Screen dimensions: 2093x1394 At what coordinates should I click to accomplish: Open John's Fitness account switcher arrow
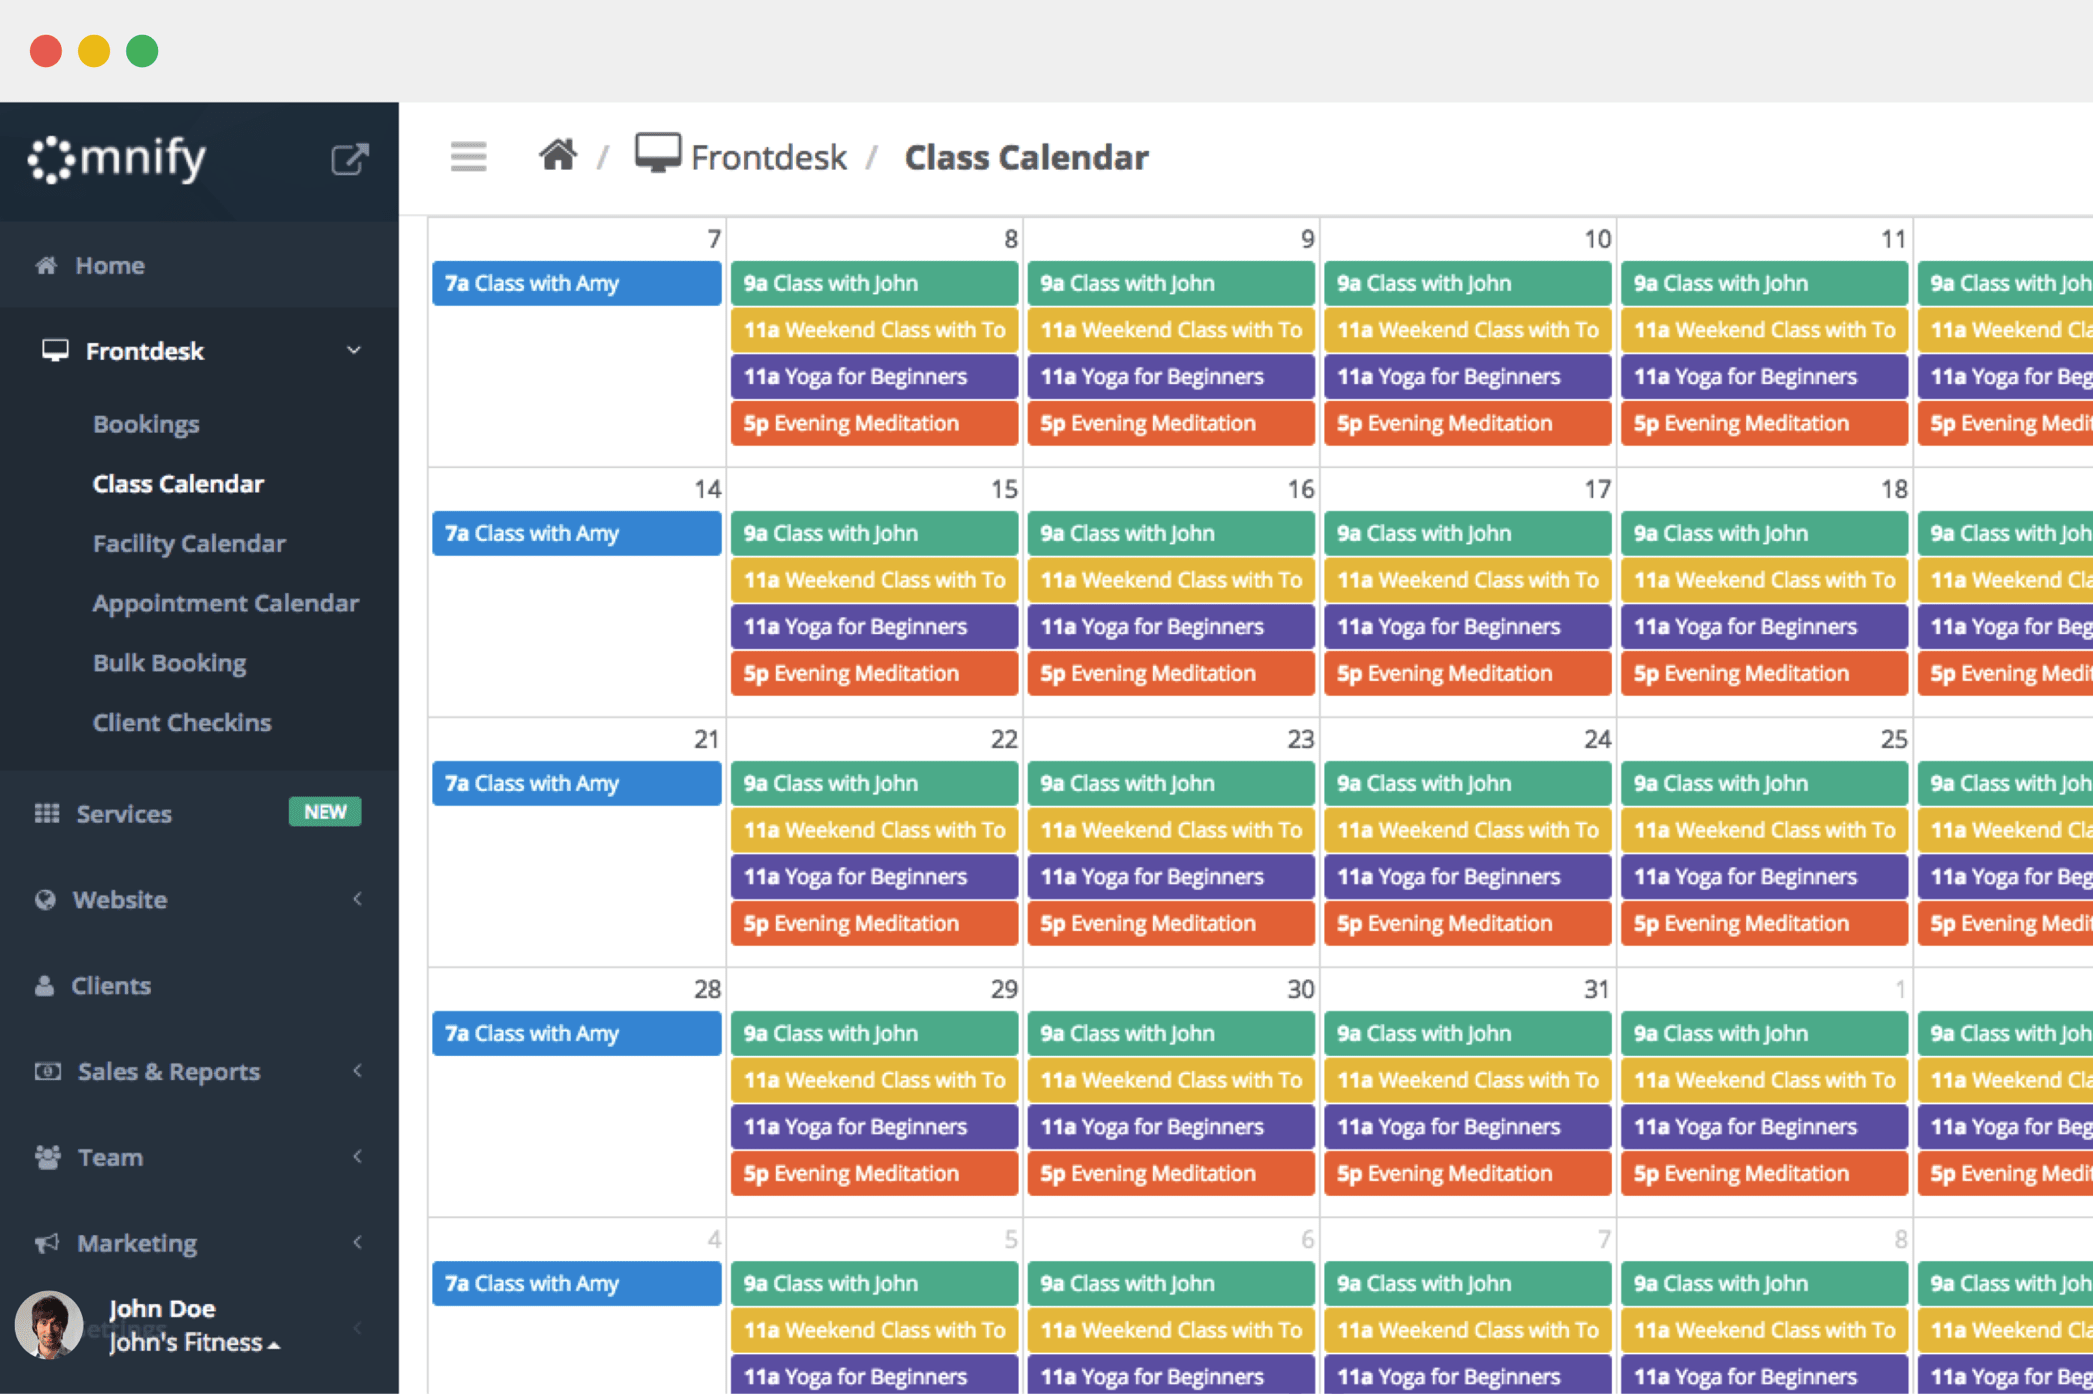point(274,1345)
